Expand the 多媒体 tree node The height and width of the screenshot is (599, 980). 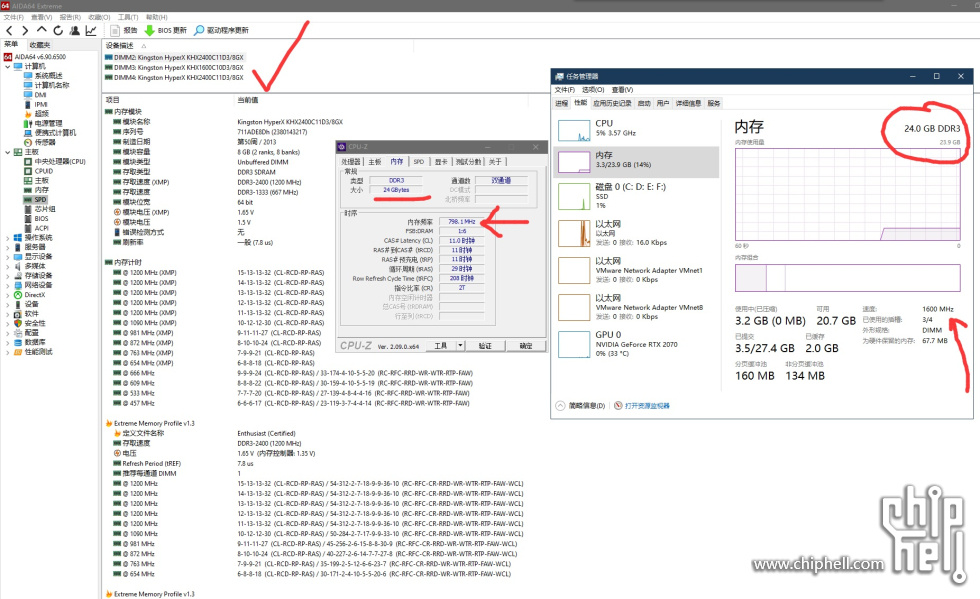pos(8,266)
